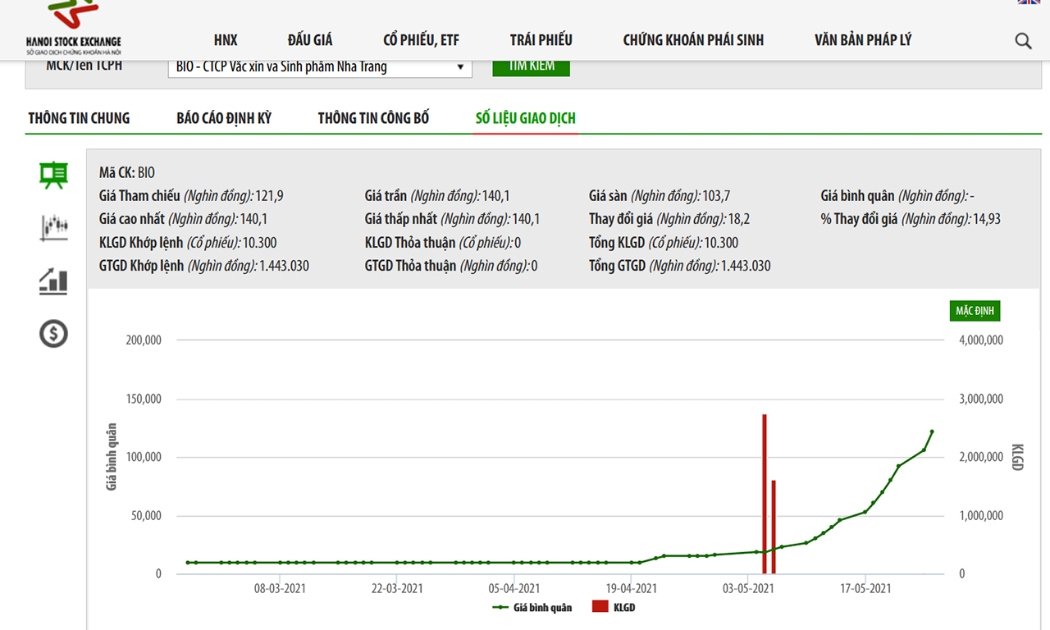Toggle the Giá bình quân legend series
Screen dimensions: 1050x630
pyautogui.click(x=532, y=607)
